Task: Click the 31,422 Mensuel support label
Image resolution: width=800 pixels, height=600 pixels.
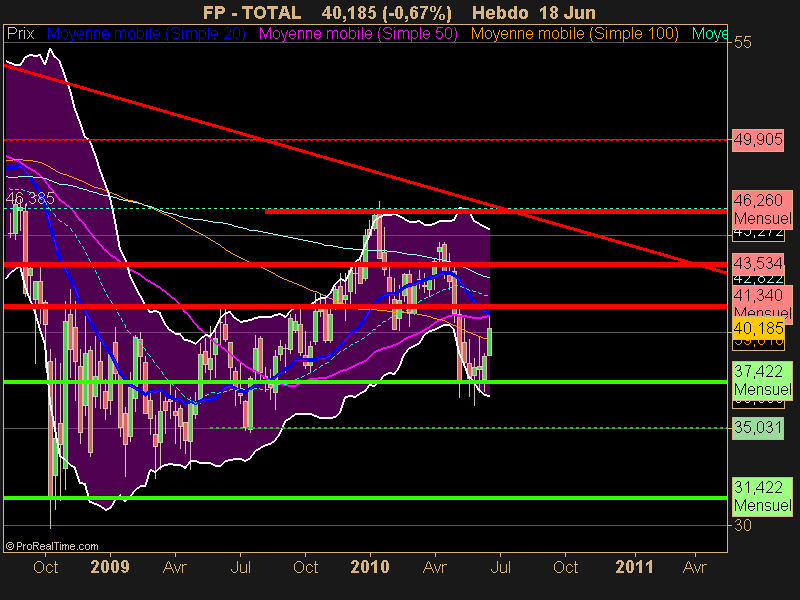Action: [762, 496]
